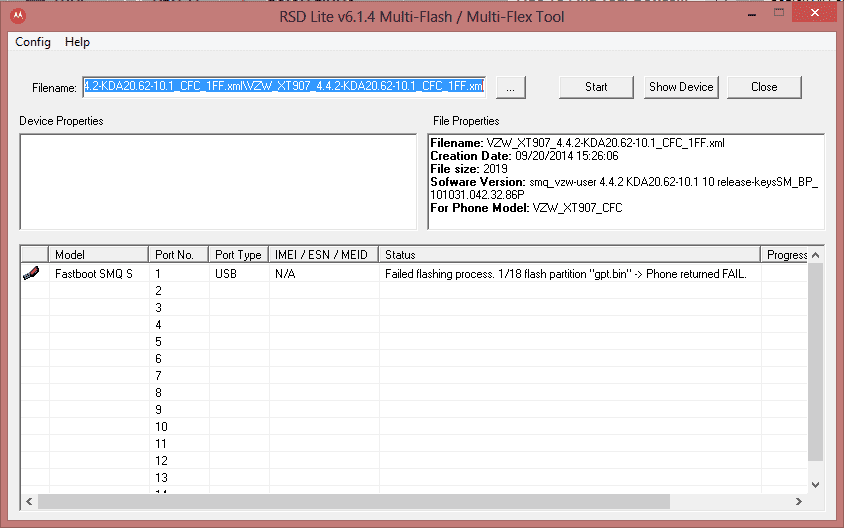
Task: Open the Config menu
Action: (x=33, y=42)
